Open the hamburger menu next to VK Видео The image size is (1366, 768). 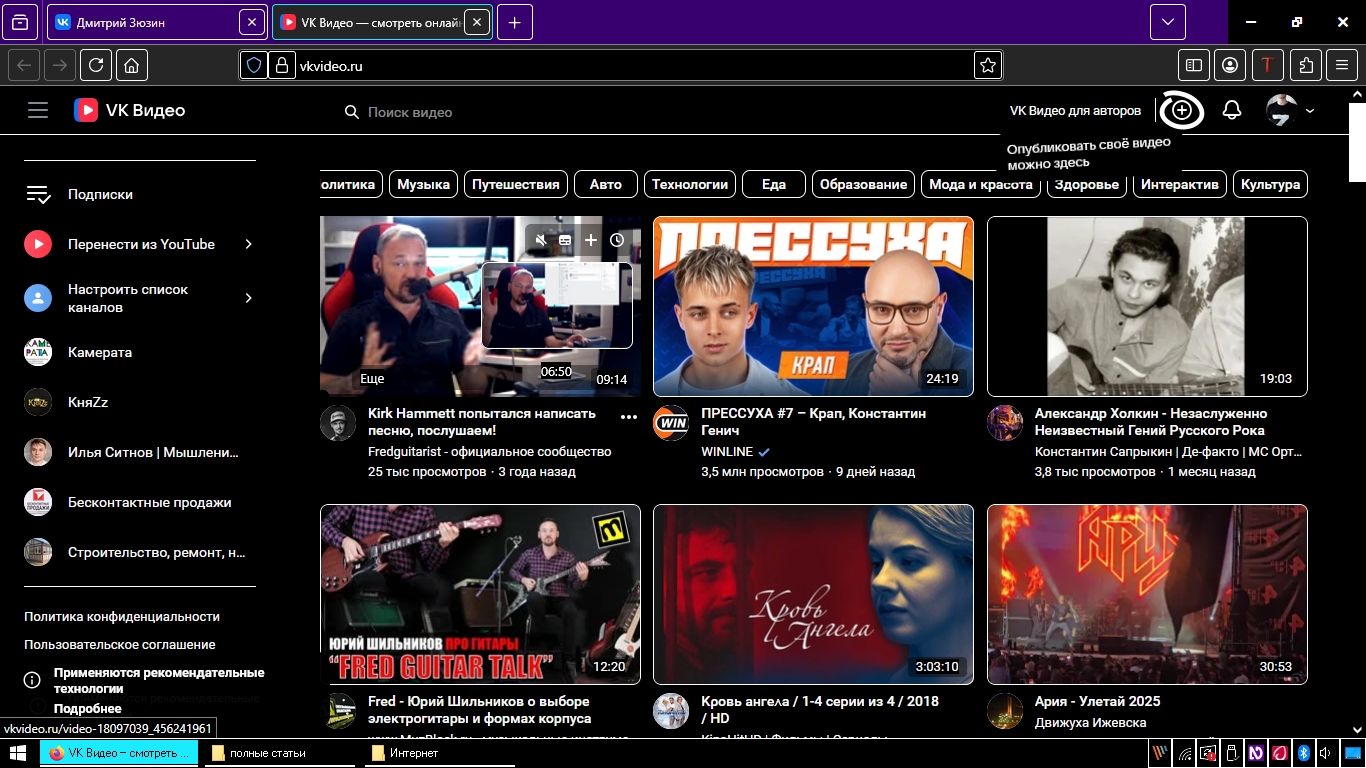(38, 110)
